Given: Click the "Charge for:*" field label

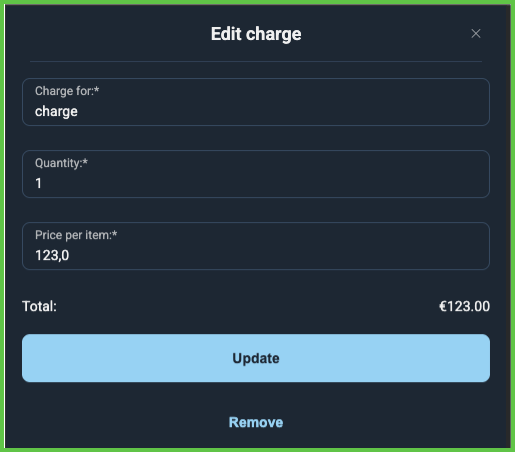Looking at the screenshot, I should coord(67,91).
